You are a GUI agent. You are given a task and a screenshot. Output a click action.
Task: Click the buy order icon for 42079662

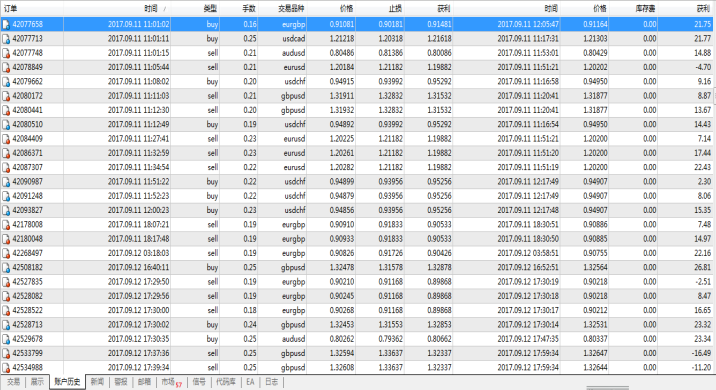[6, 82]
